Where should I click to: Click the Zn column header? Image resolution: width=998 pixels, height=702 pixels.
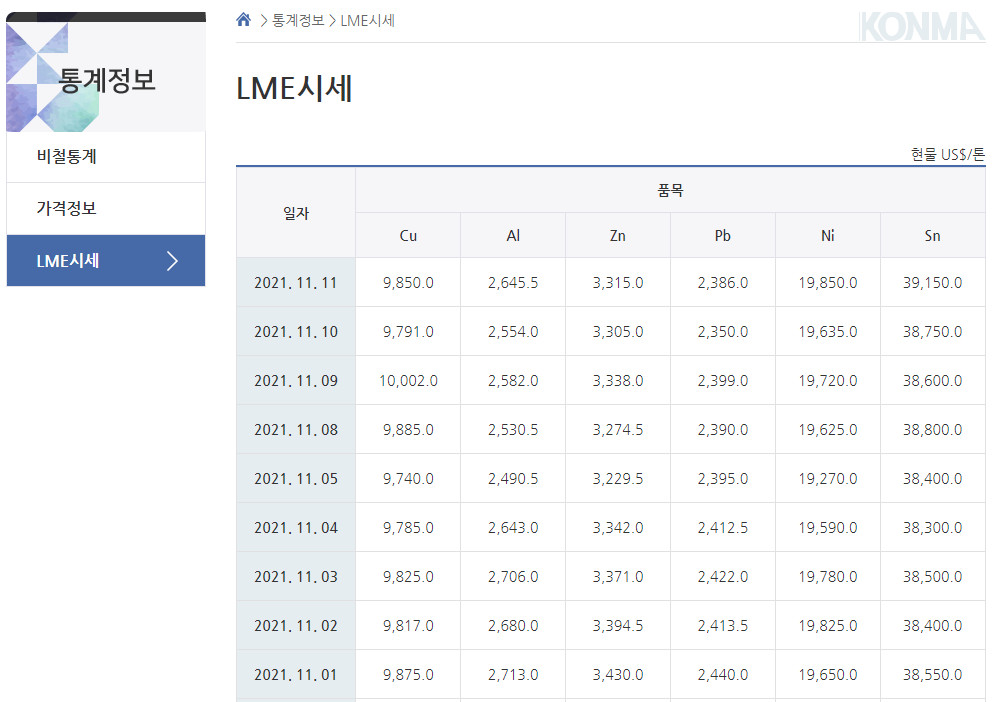[x=617, y=235]
